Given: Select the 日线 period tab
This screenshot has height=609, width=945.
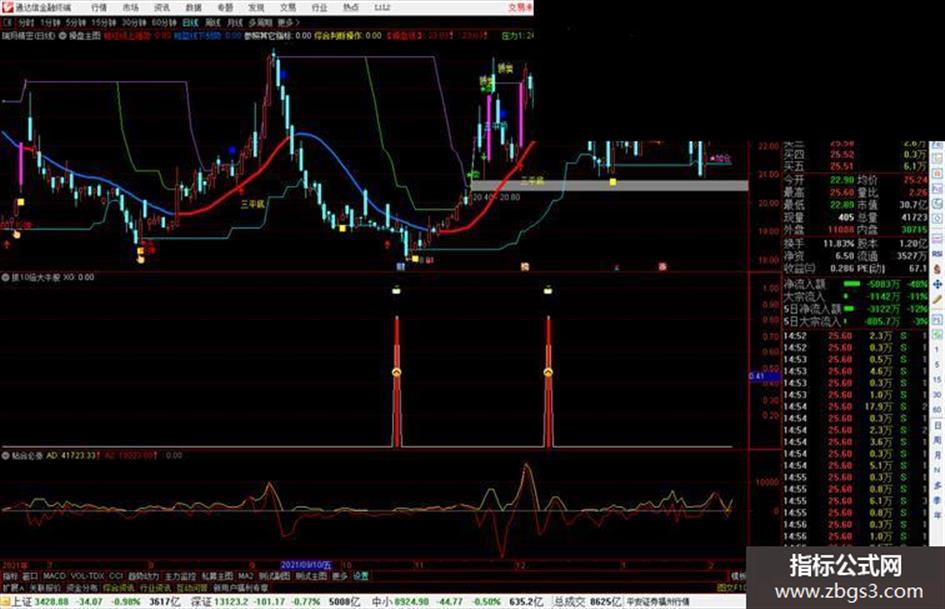Looking at the screenshot, I should pyautogui.click(x=190, y=22).
